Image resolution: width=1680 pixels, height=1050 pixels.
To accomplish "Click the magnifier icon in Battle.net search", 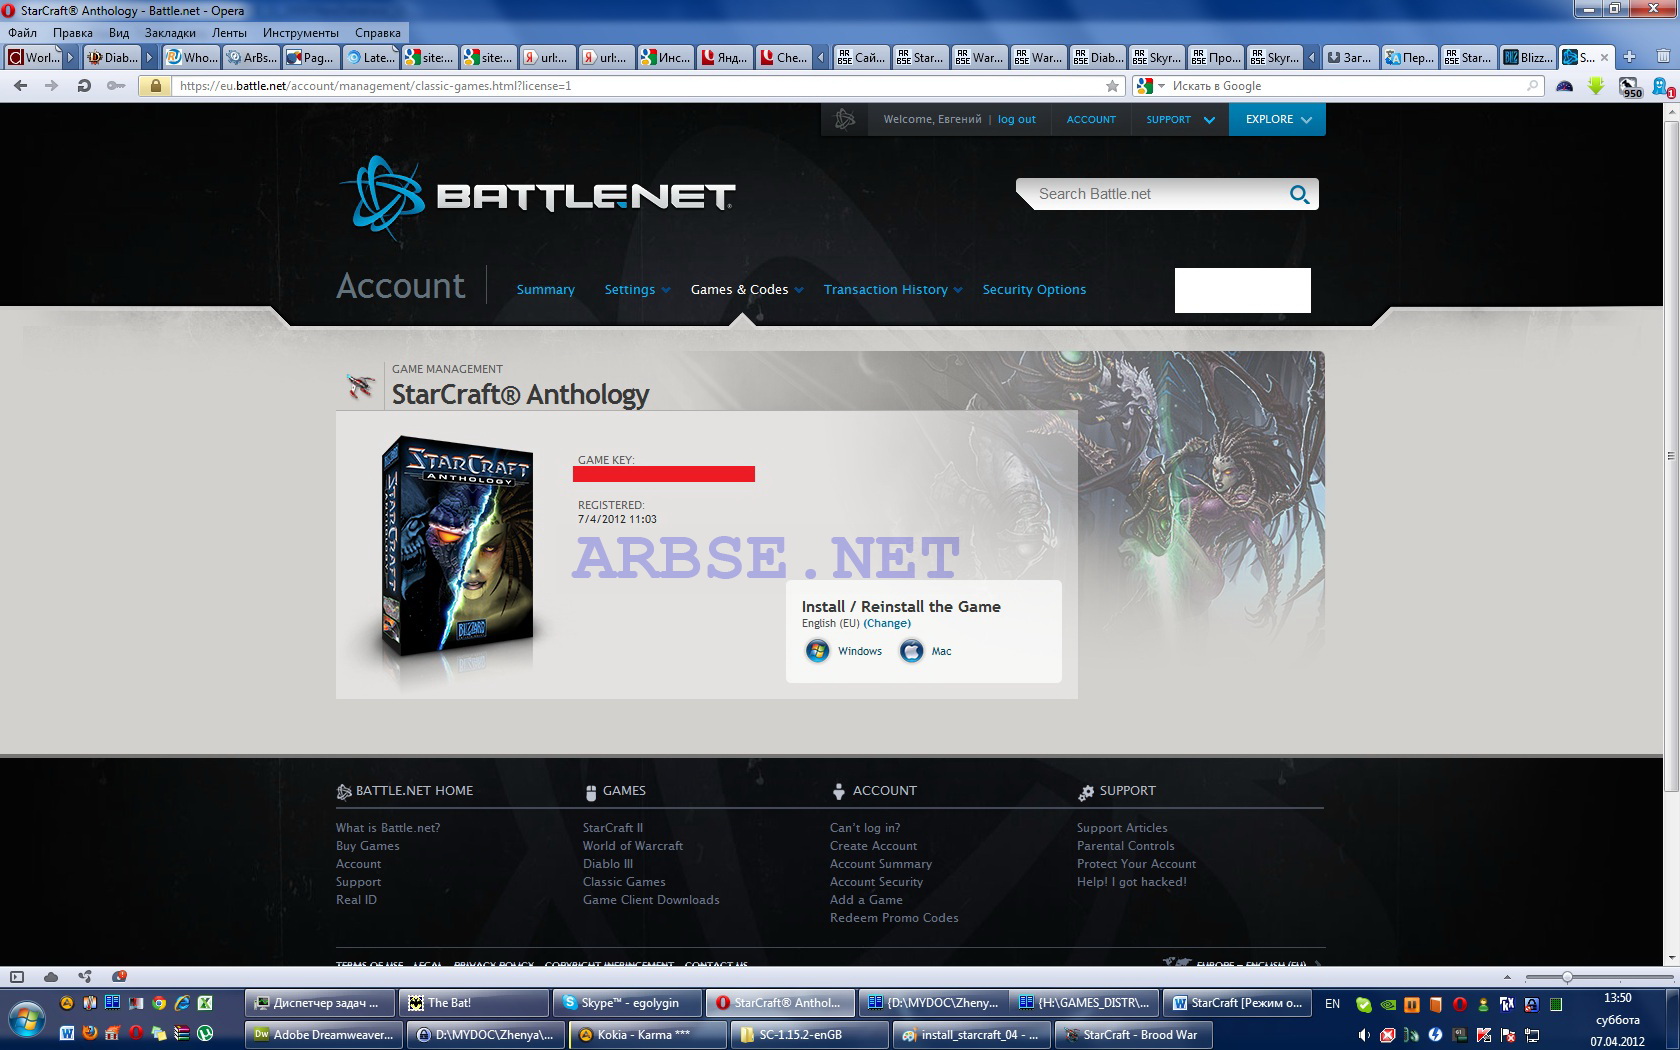I will tap(1299, 194).
